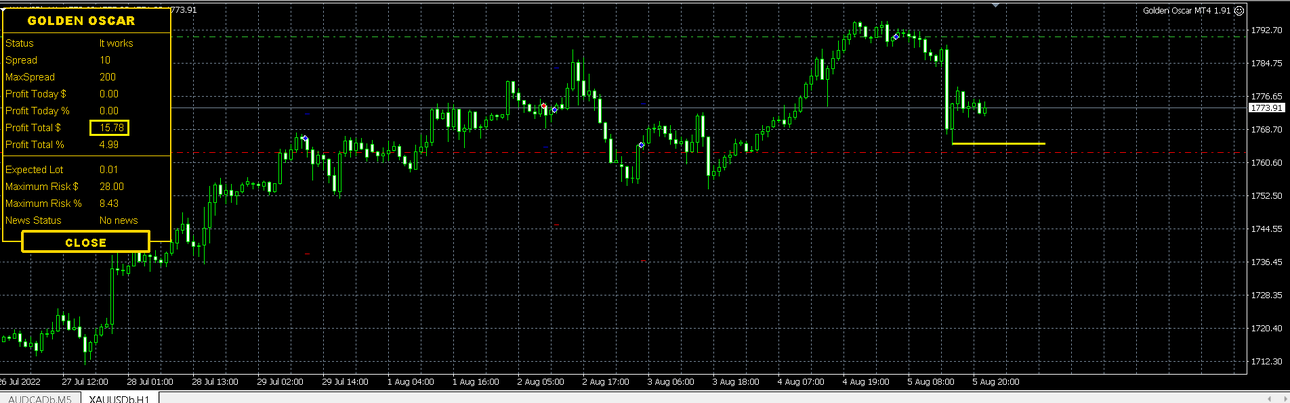1290x403 pixels.
Task: Click the "News Status" label
Action: [x=33, y=220]
